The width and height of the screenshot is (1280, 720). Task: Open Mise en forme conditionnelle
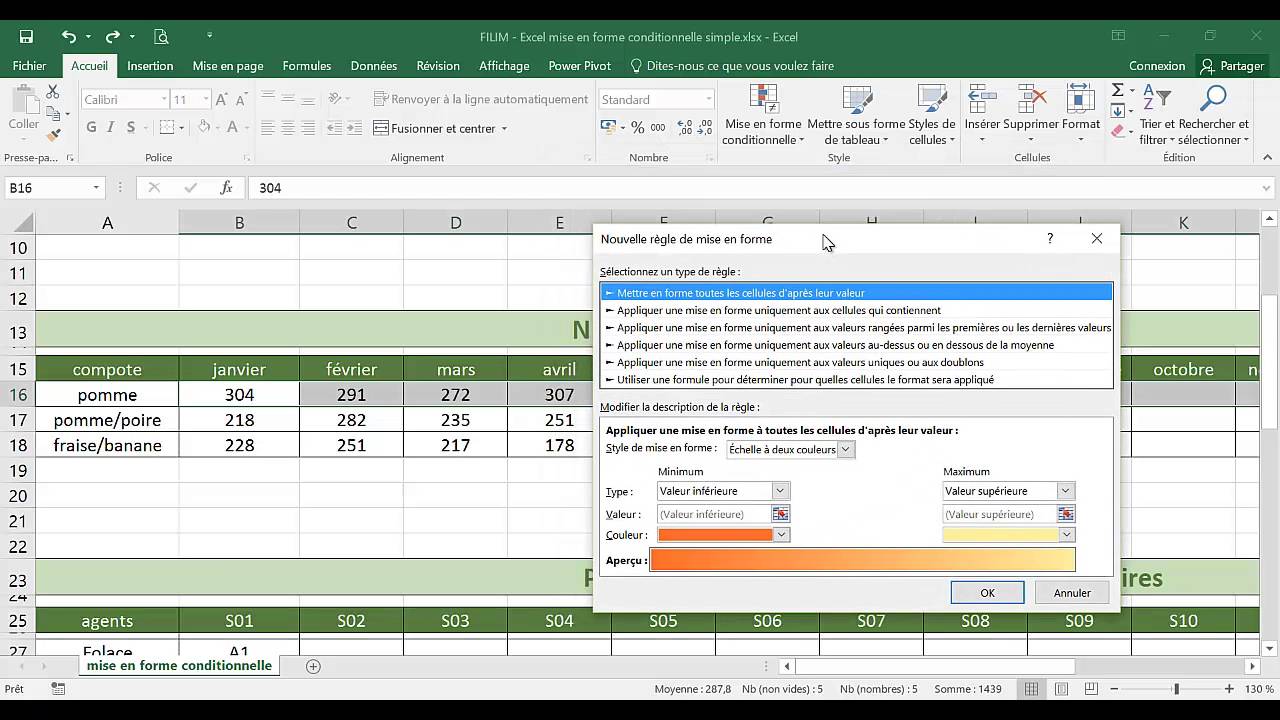pyautogui.click(x=763, y=115)
